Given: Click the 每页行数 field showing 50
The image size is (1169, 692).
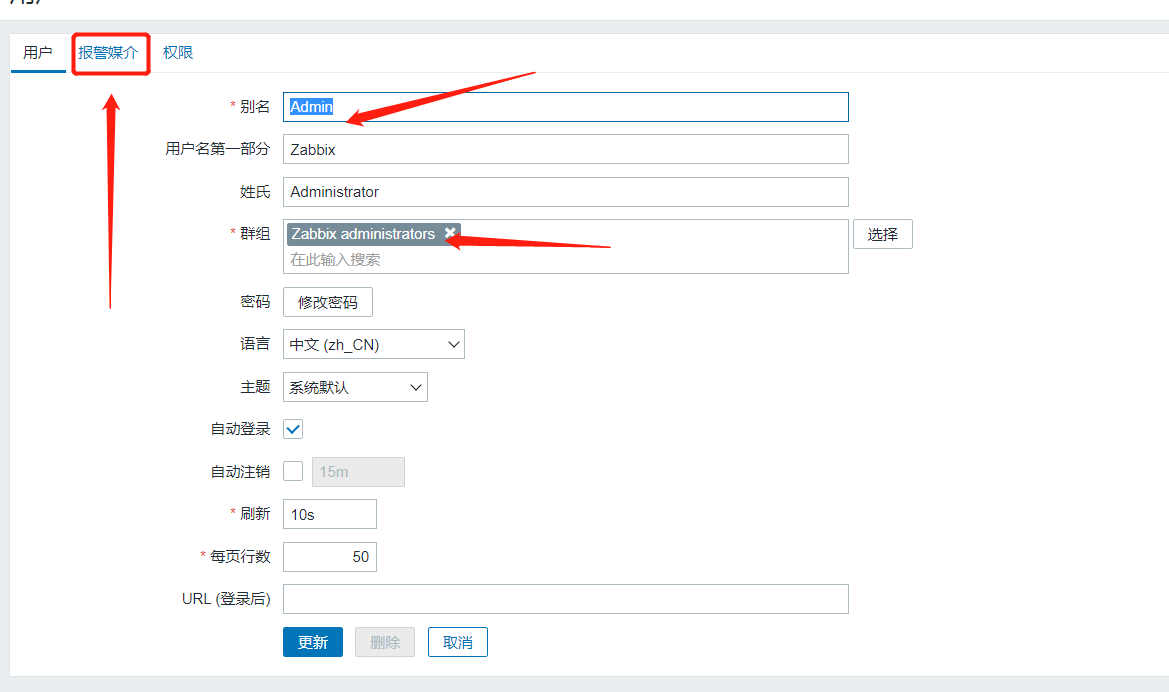Looking at the screenshot, I should coord(330,556).
